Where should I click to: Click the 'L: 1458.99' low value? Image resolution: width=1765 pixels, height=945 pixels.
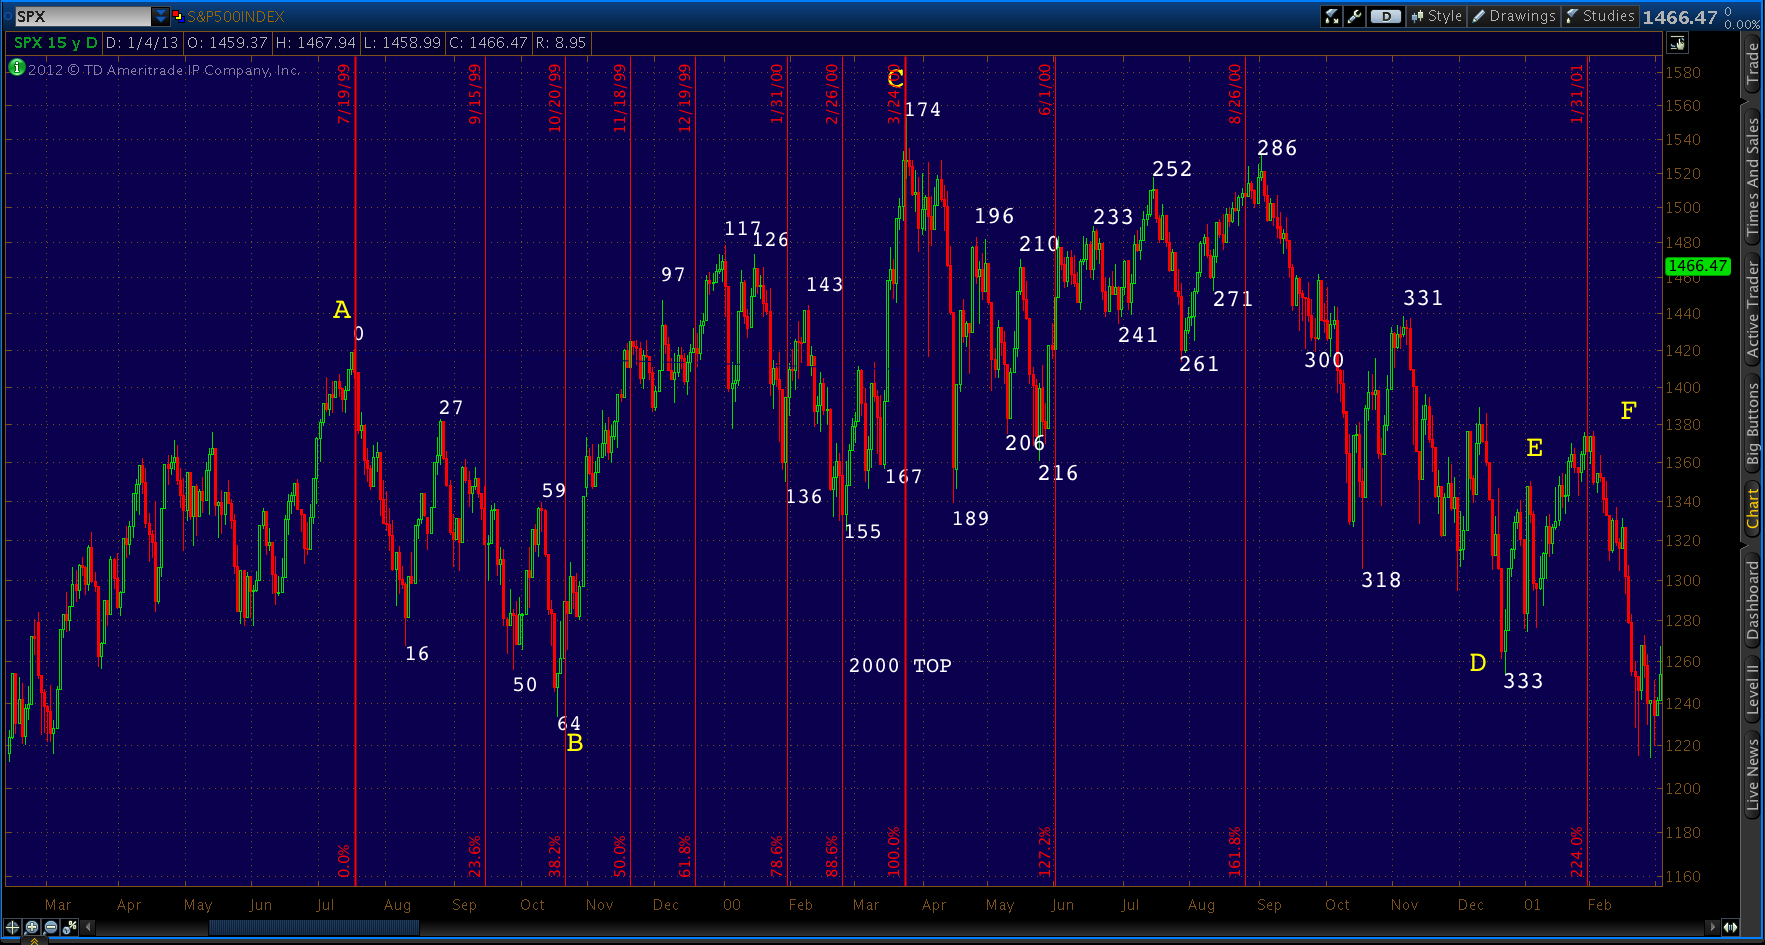[x=402, y=43]
